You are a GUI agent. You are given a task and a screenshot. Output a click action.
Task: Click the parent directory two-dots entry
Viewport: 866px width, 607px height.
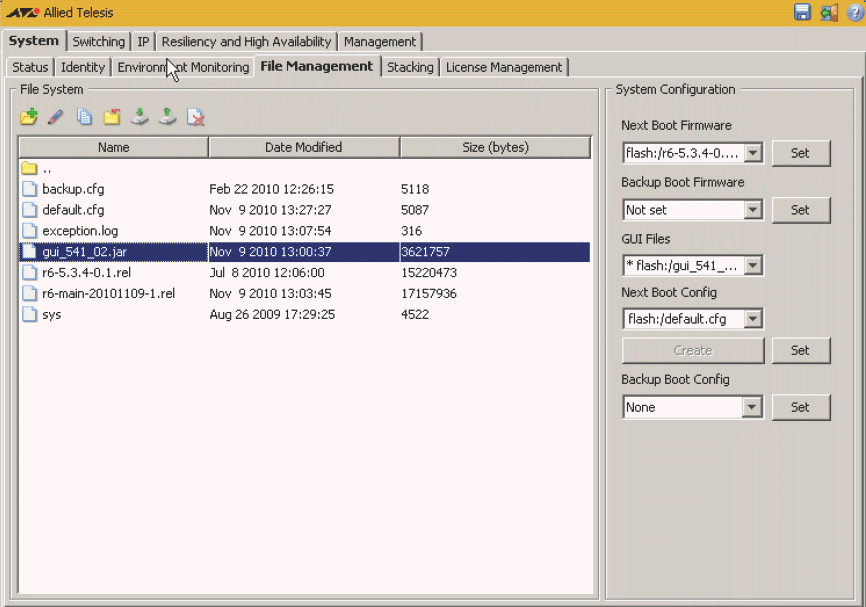point(47,170)
